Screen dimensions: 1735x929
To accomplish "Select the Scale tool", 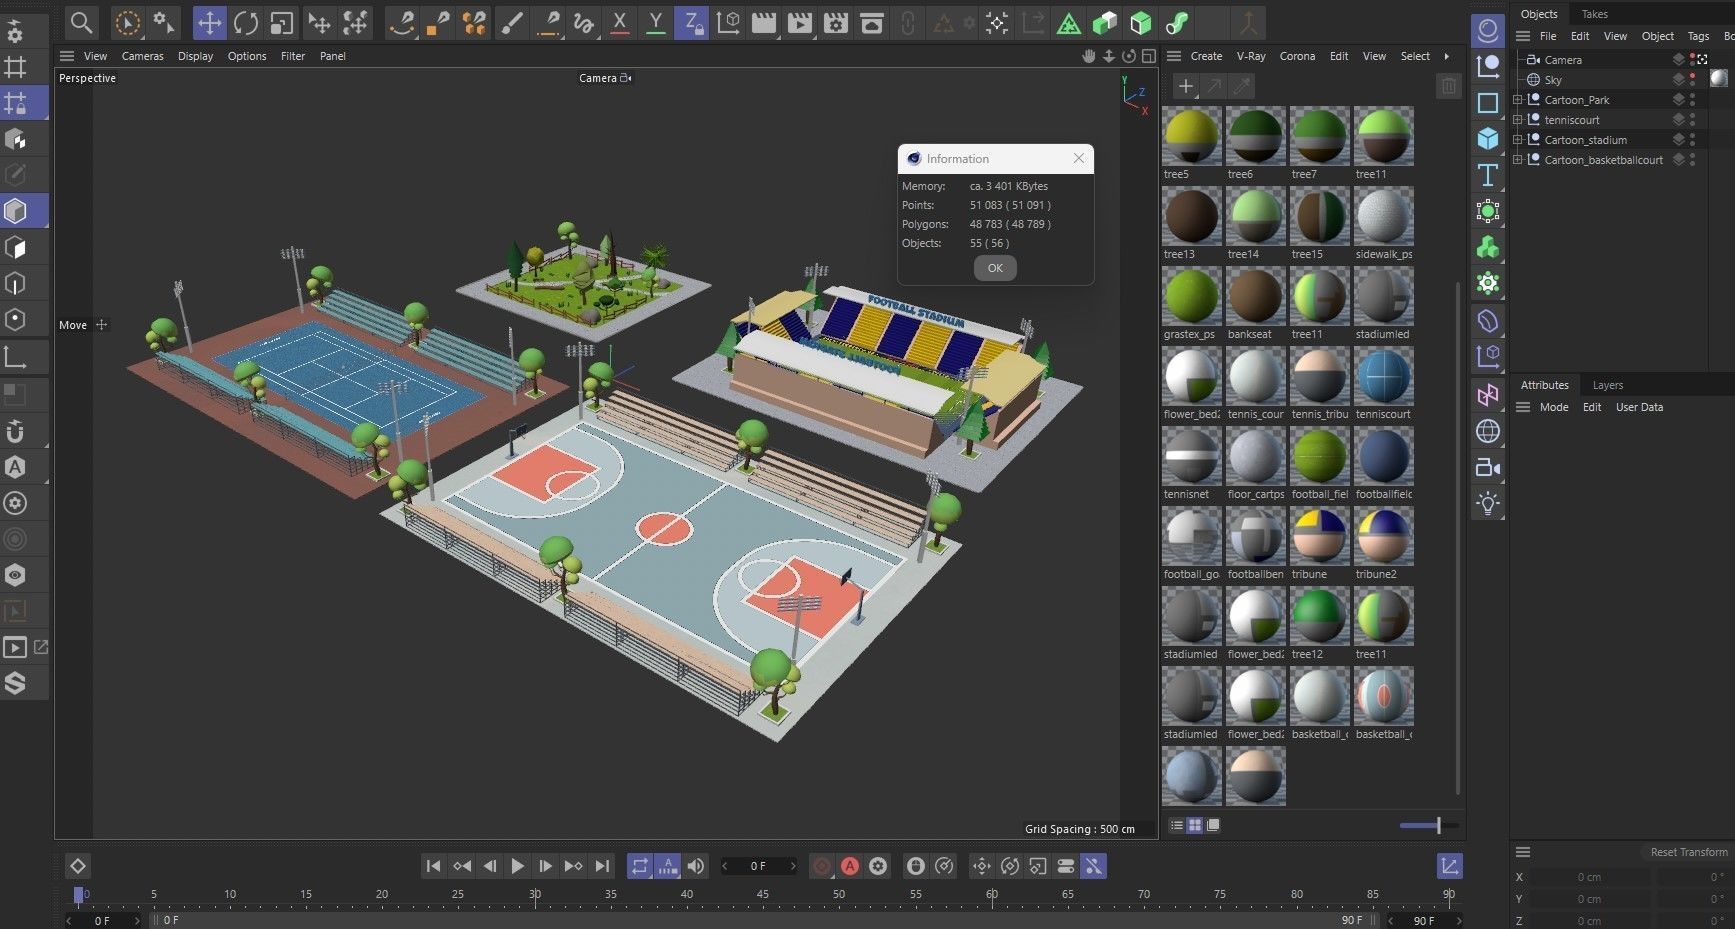I will pyautogui.click(x=282, y=22).
